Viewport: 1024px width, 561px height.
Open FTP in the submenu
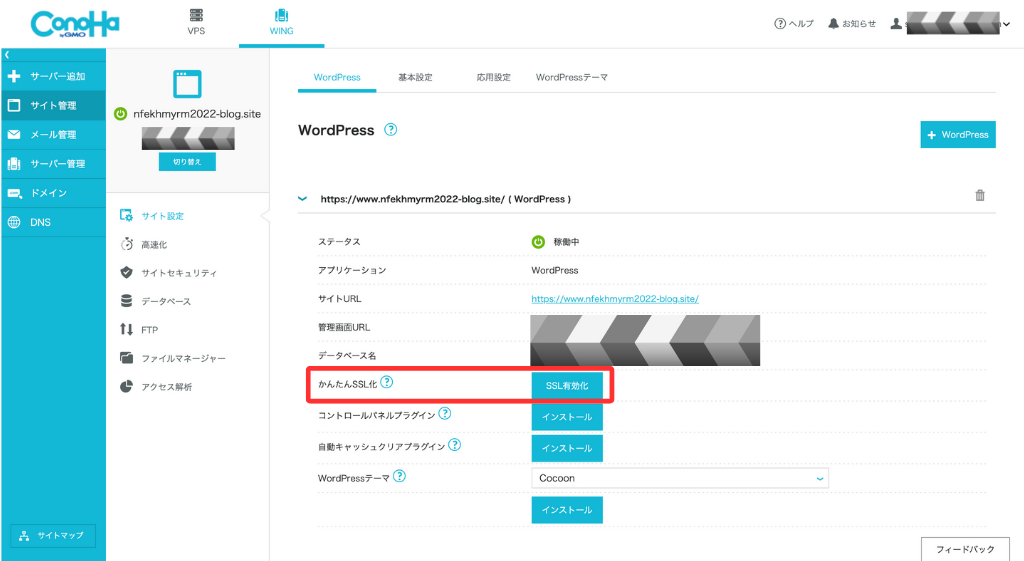tap(139, 330)
